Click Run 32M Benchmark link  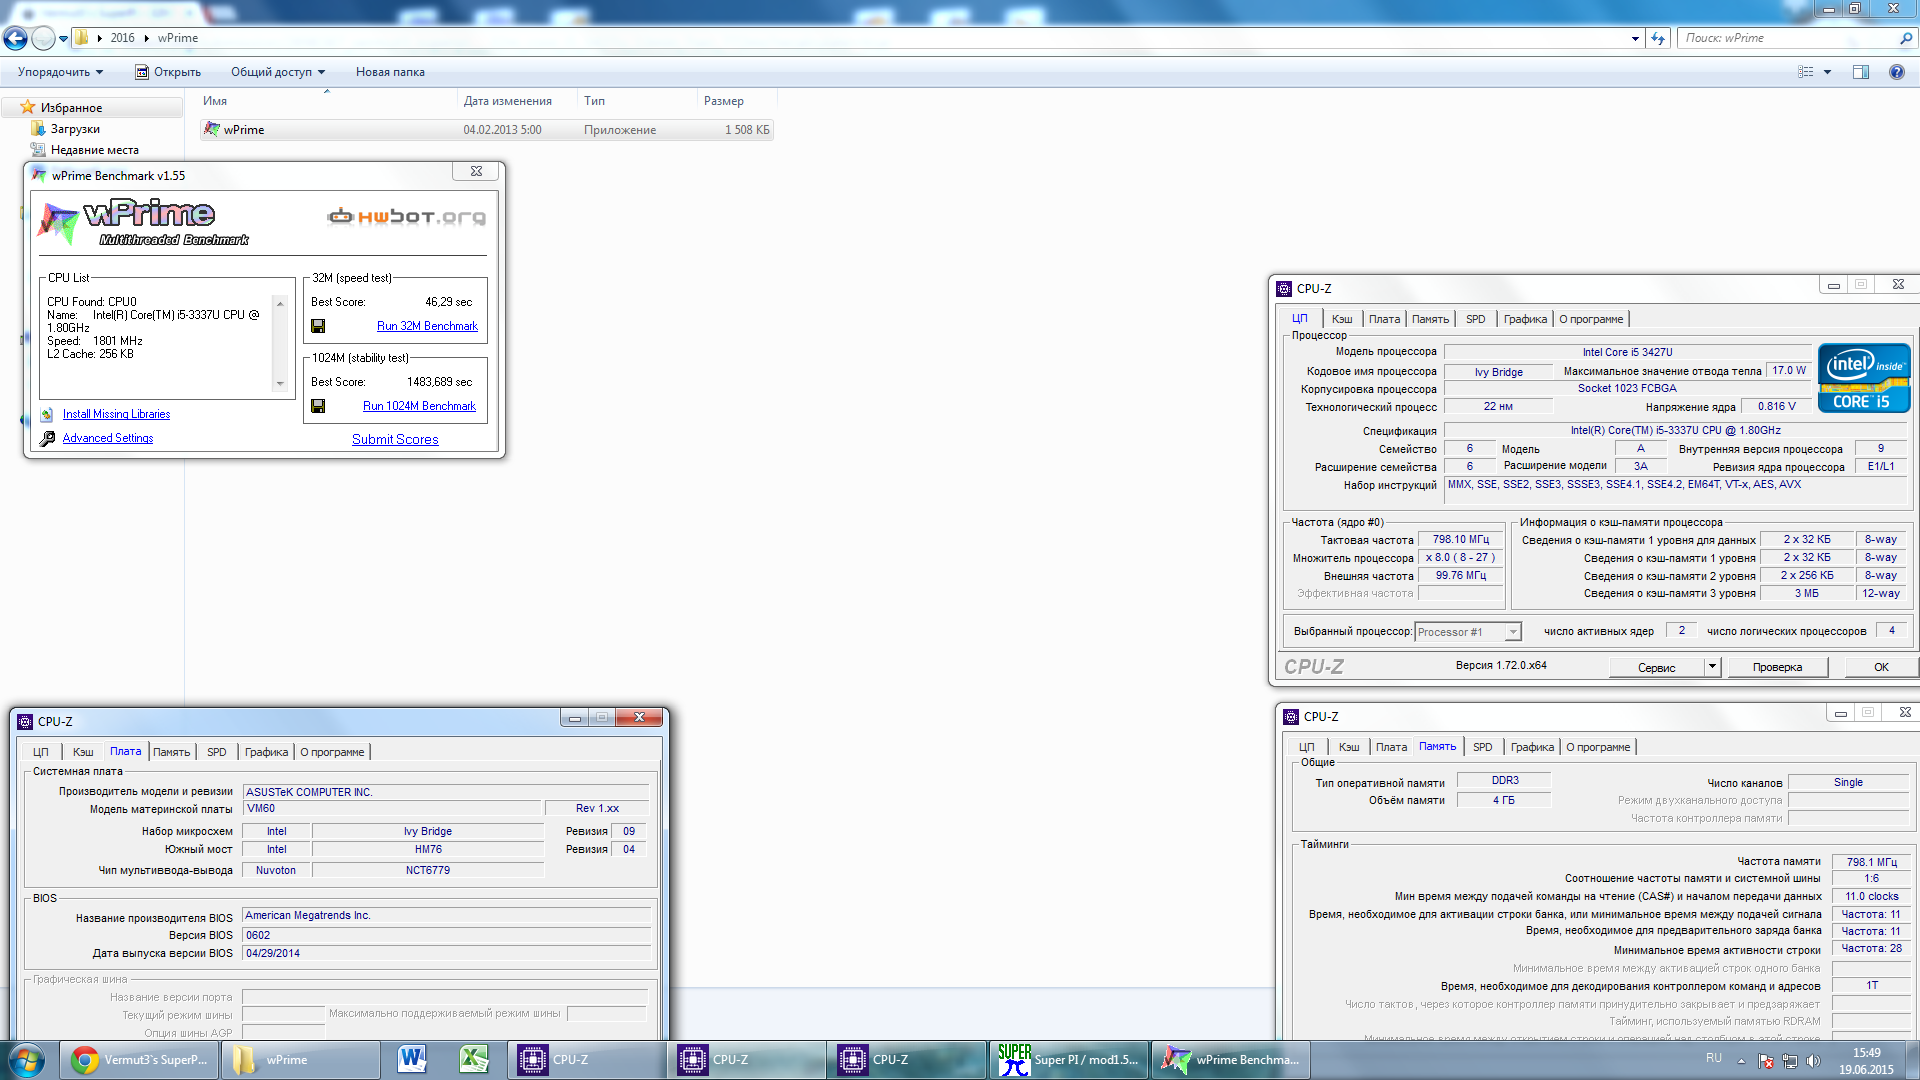[427, 326]
